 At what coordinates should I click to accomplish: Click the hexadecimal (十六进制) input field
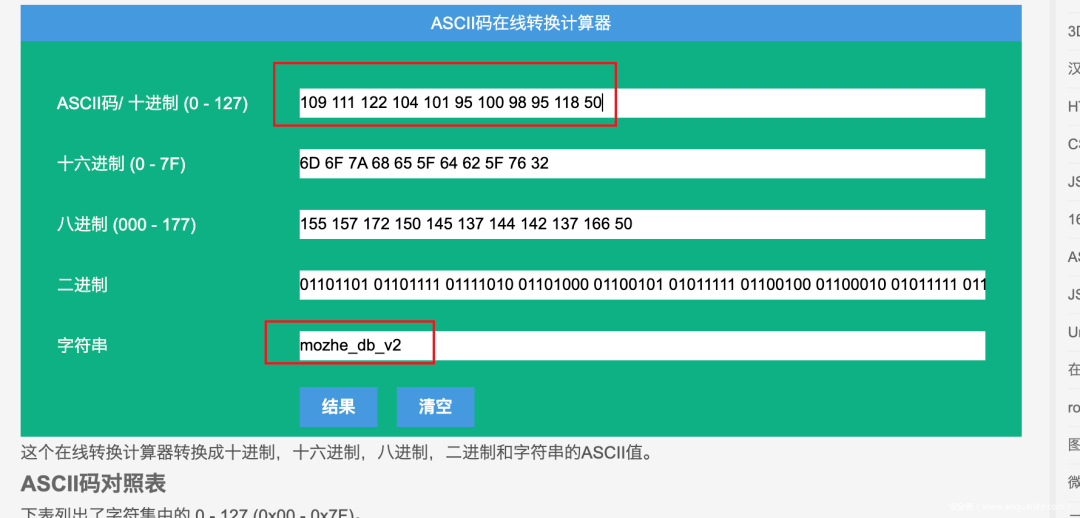[x=640, y=163]
